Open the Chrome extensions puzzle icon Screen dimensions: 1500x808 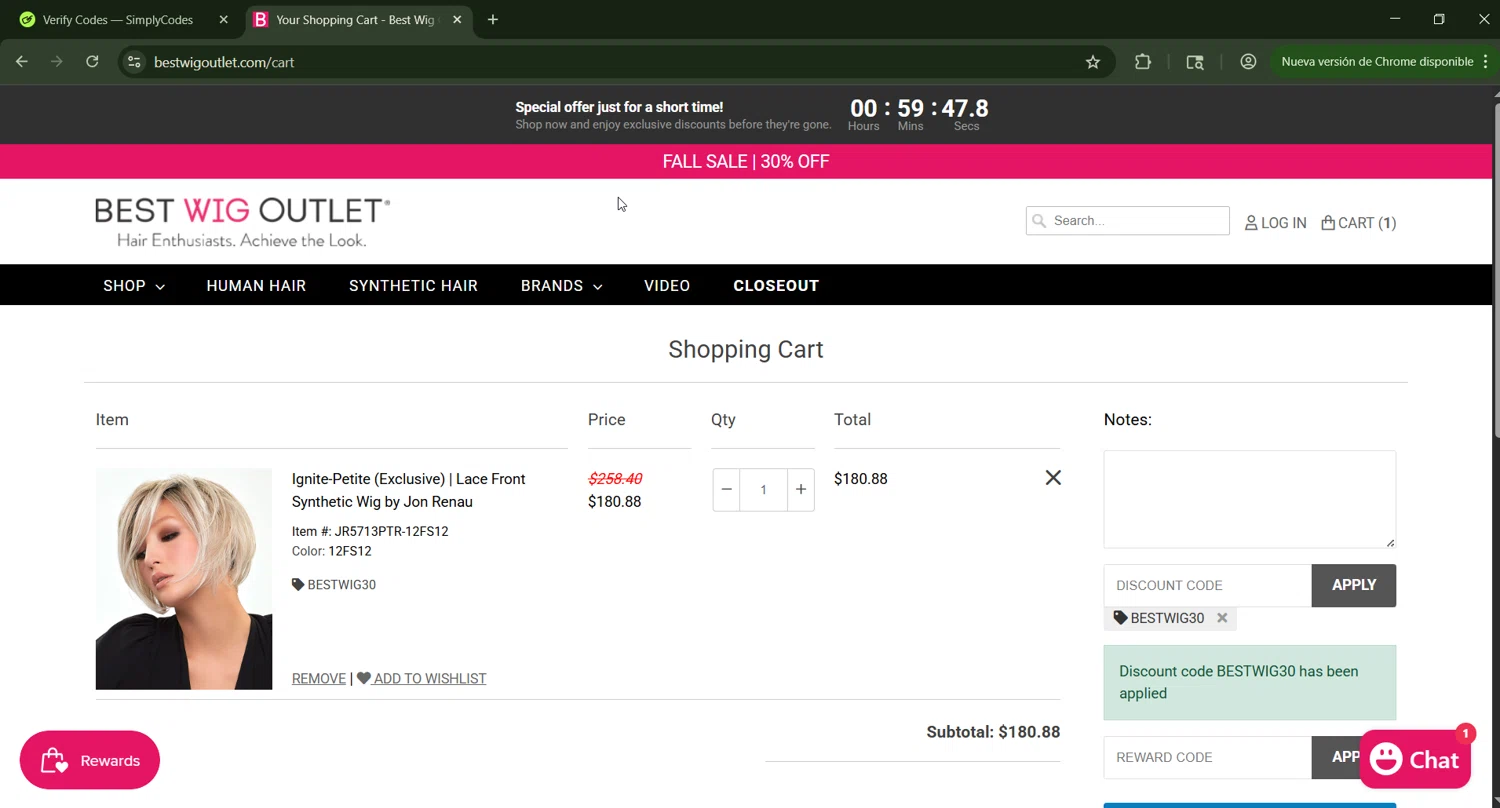click(x=1143, y=62)
